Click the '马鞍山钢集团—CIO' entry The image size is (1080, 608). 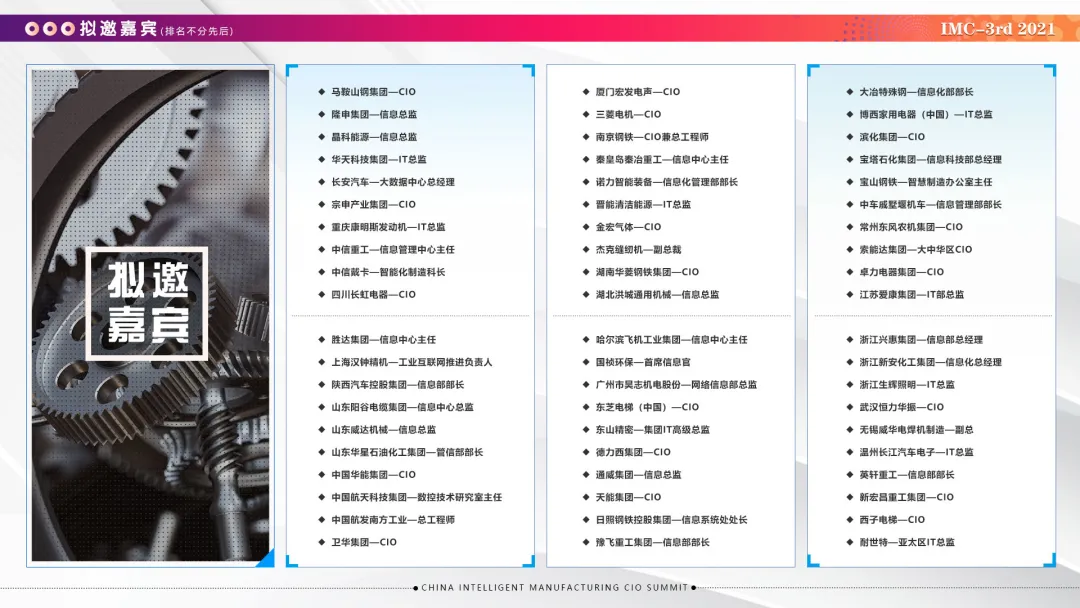point(373,92)
